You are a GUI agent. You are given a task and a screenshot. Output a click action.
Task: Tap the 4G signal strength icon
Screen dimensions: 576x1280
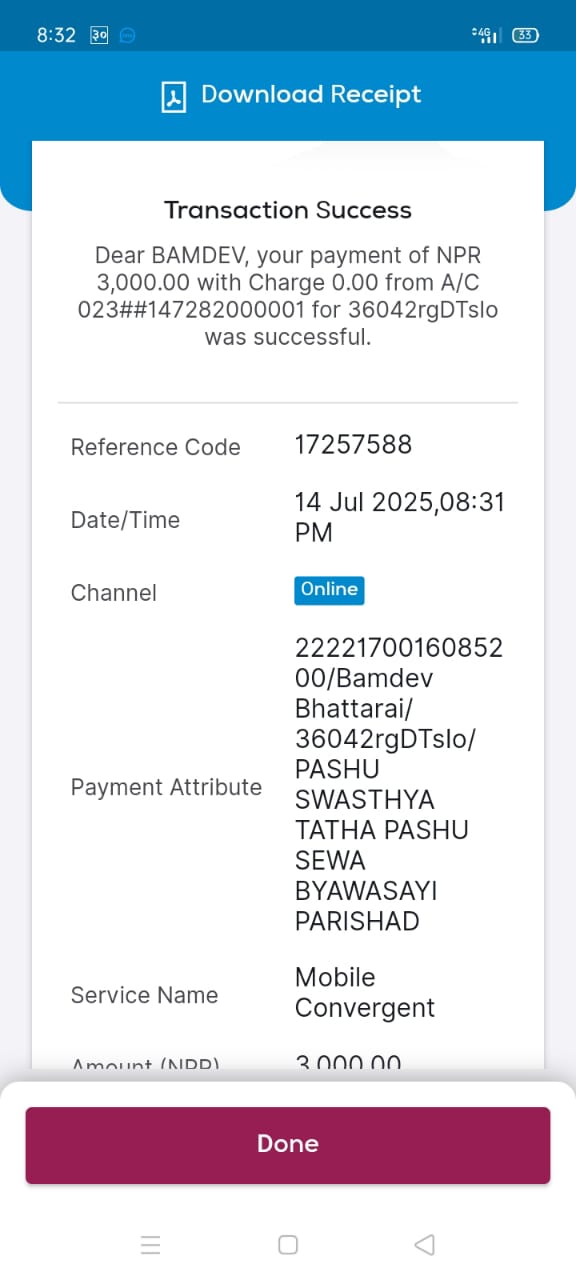pyautogui.click(x=485, y=35)
